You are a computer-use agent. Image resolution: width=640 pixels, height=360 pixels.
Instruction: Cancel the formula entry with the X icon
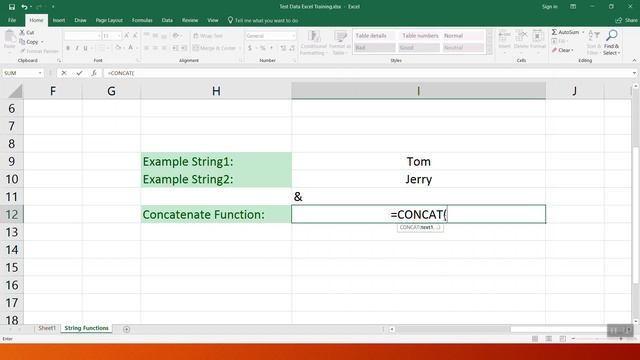pyautogui.click(x=64, y=73)
